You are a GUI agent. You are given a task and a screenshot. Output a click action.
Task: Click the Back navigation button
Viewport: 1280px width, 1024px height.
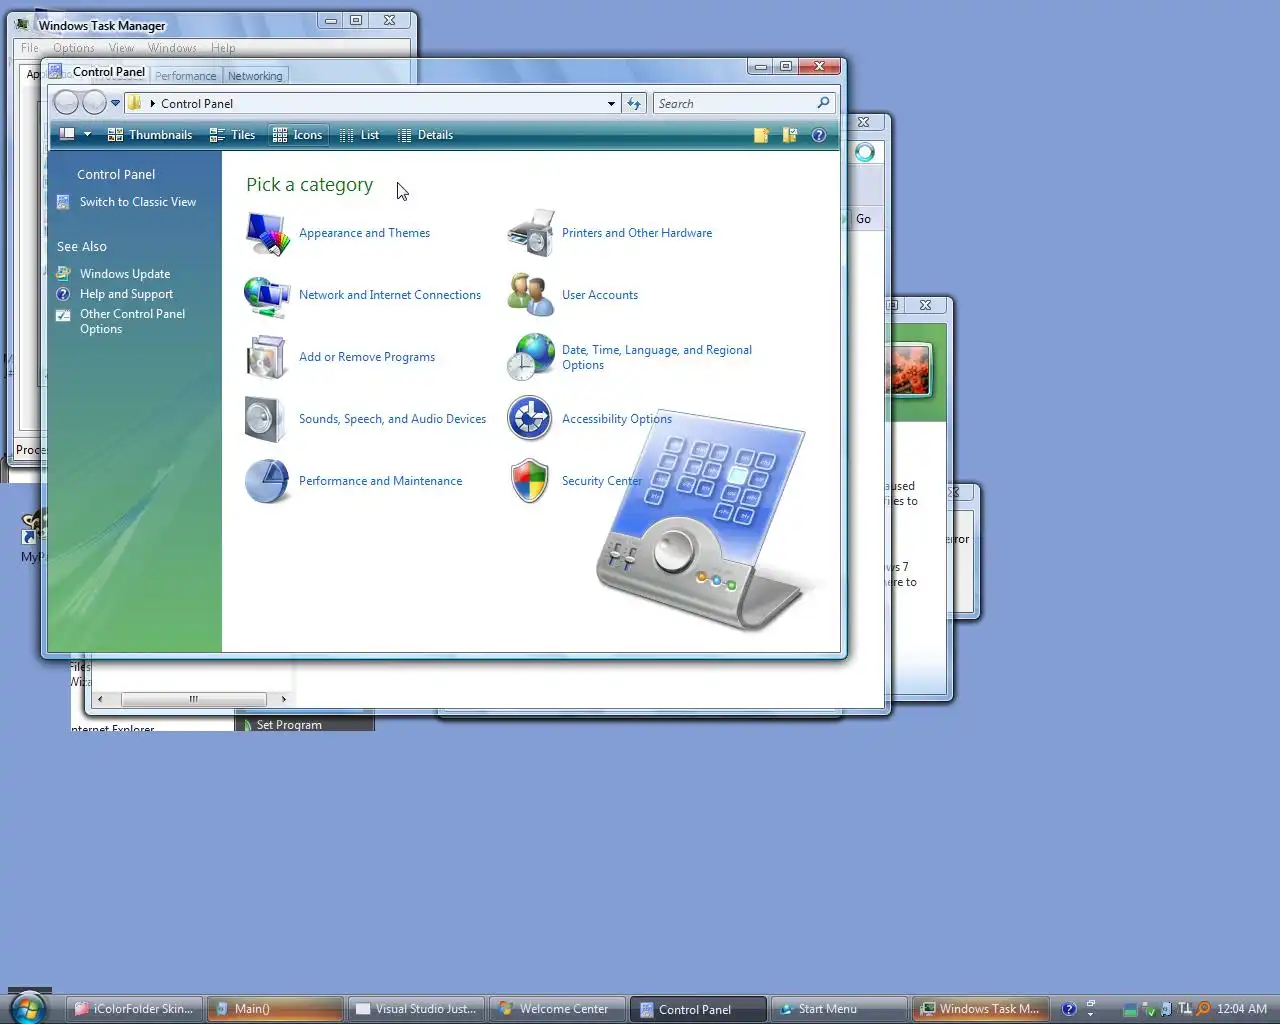66,103
